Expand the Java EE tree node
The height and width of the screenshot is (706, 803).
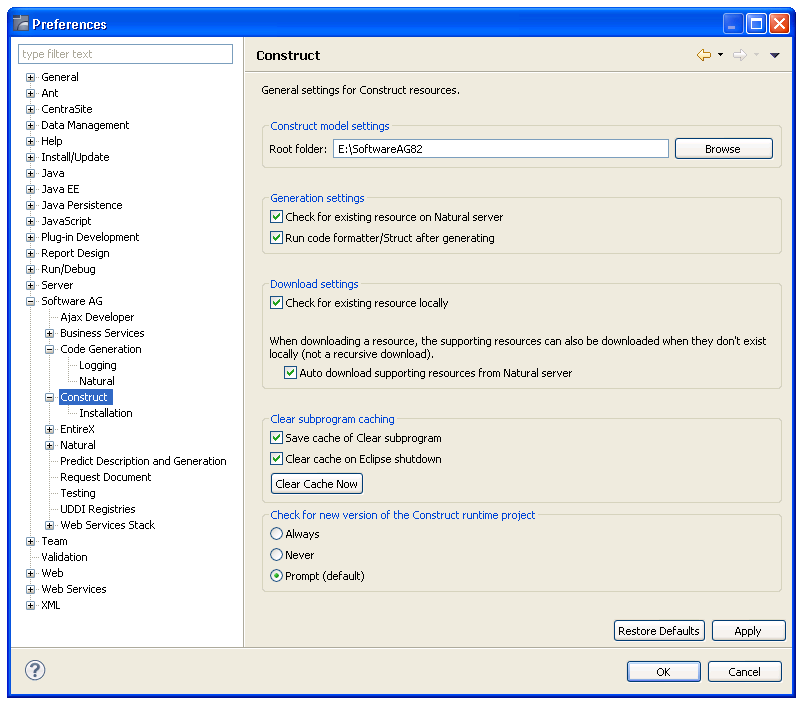[x=30, y=189]
